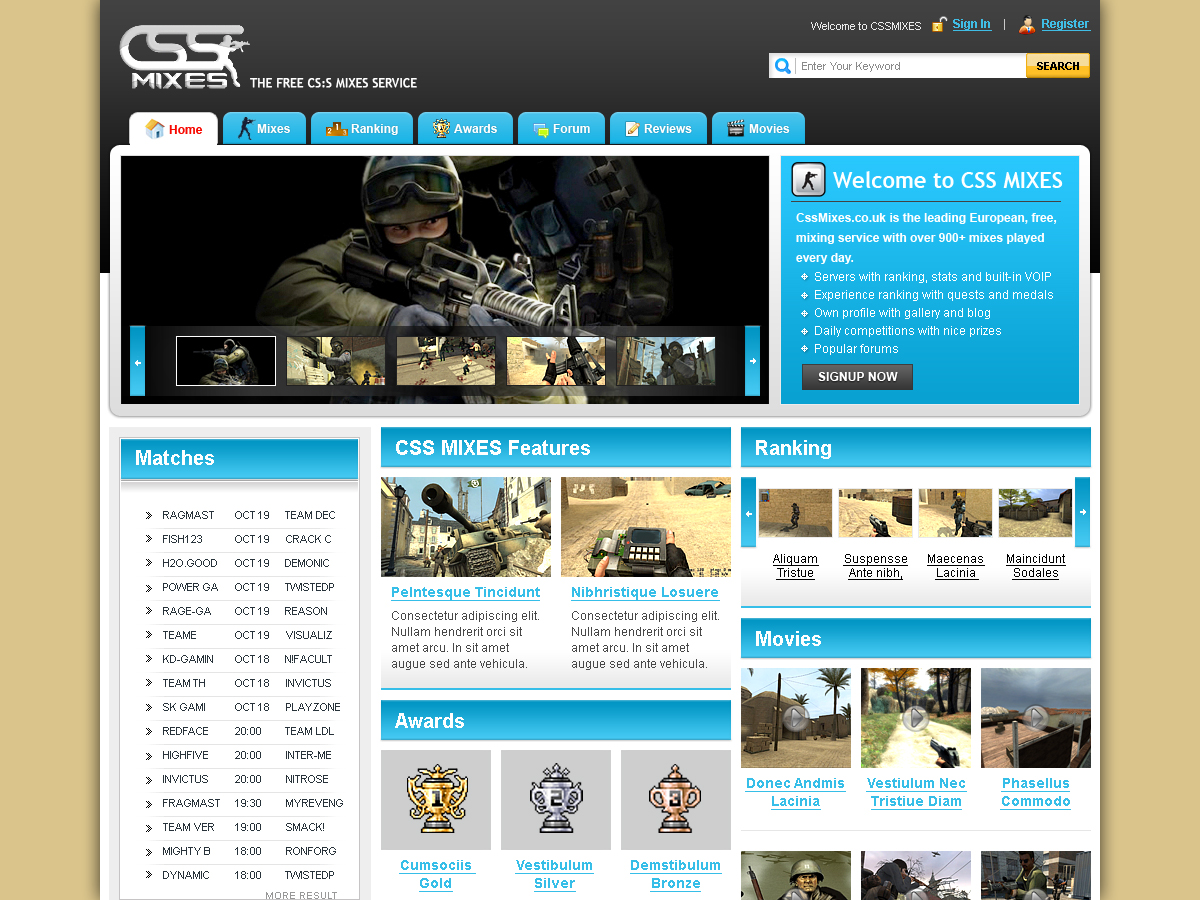
Task: Open Demstibulum Bronze award link
Action: [676, 874]
